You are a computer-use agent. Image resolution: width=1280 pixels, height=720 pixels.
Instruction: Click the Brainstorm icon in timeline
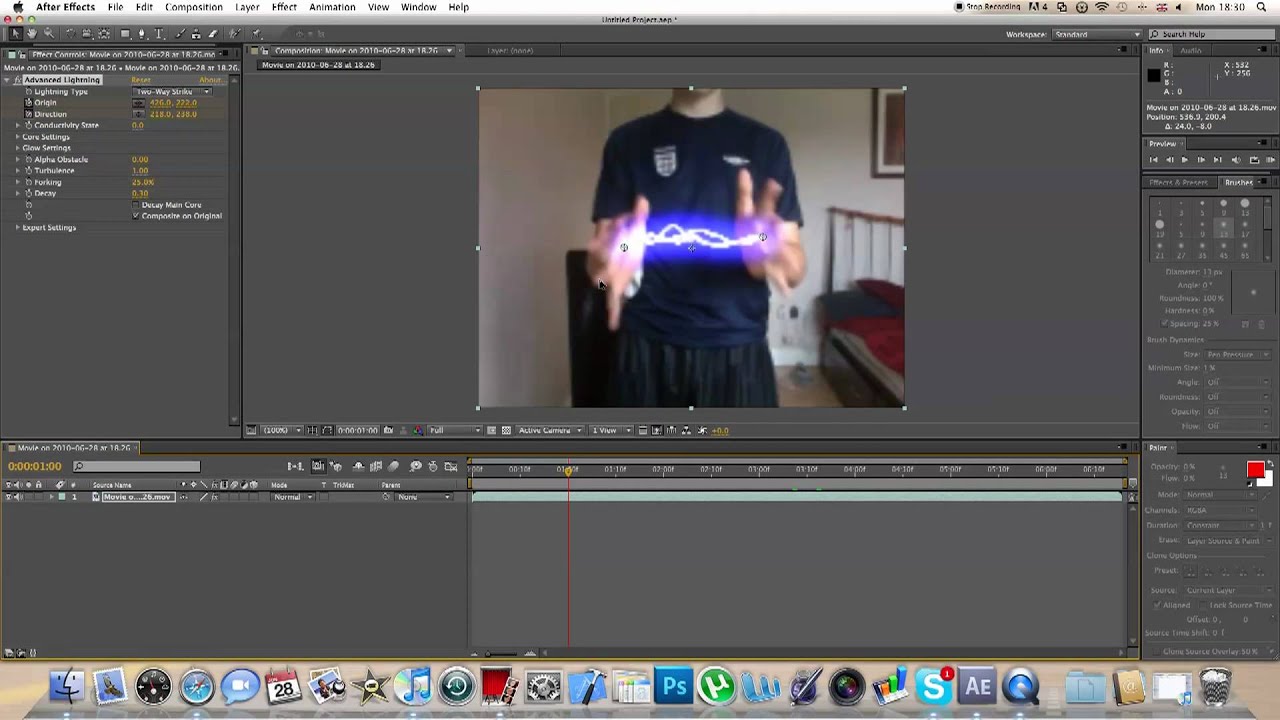(416, 466)
